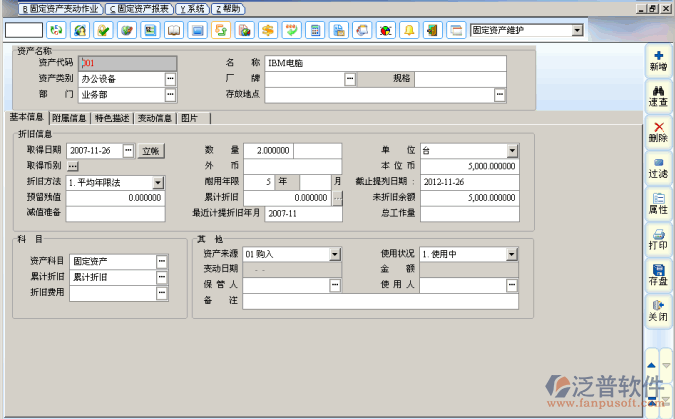Click the ellipsis button next to 资产类别
This screenshot has width=675, height=419.
pos(170,79)
